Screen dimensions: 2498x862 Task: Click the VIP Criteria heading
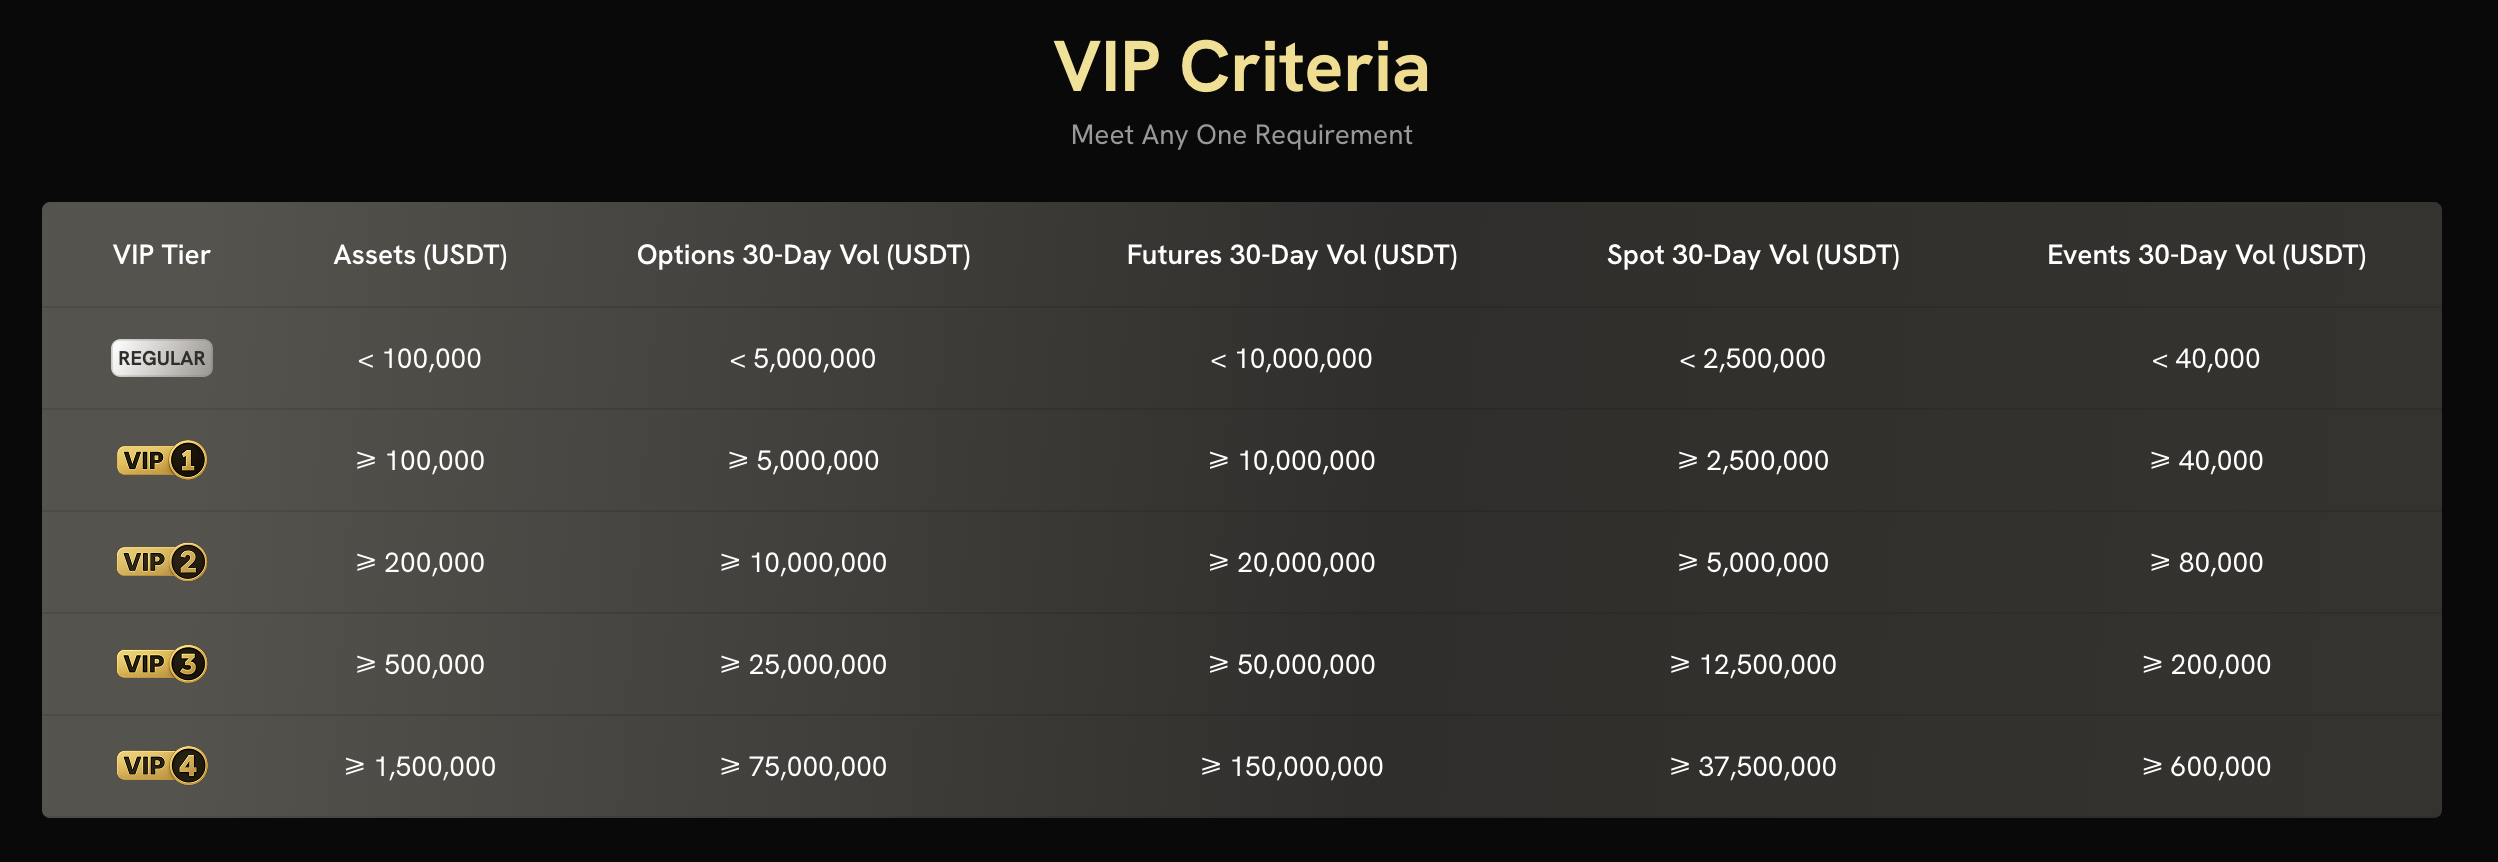tap(1241, 68)
